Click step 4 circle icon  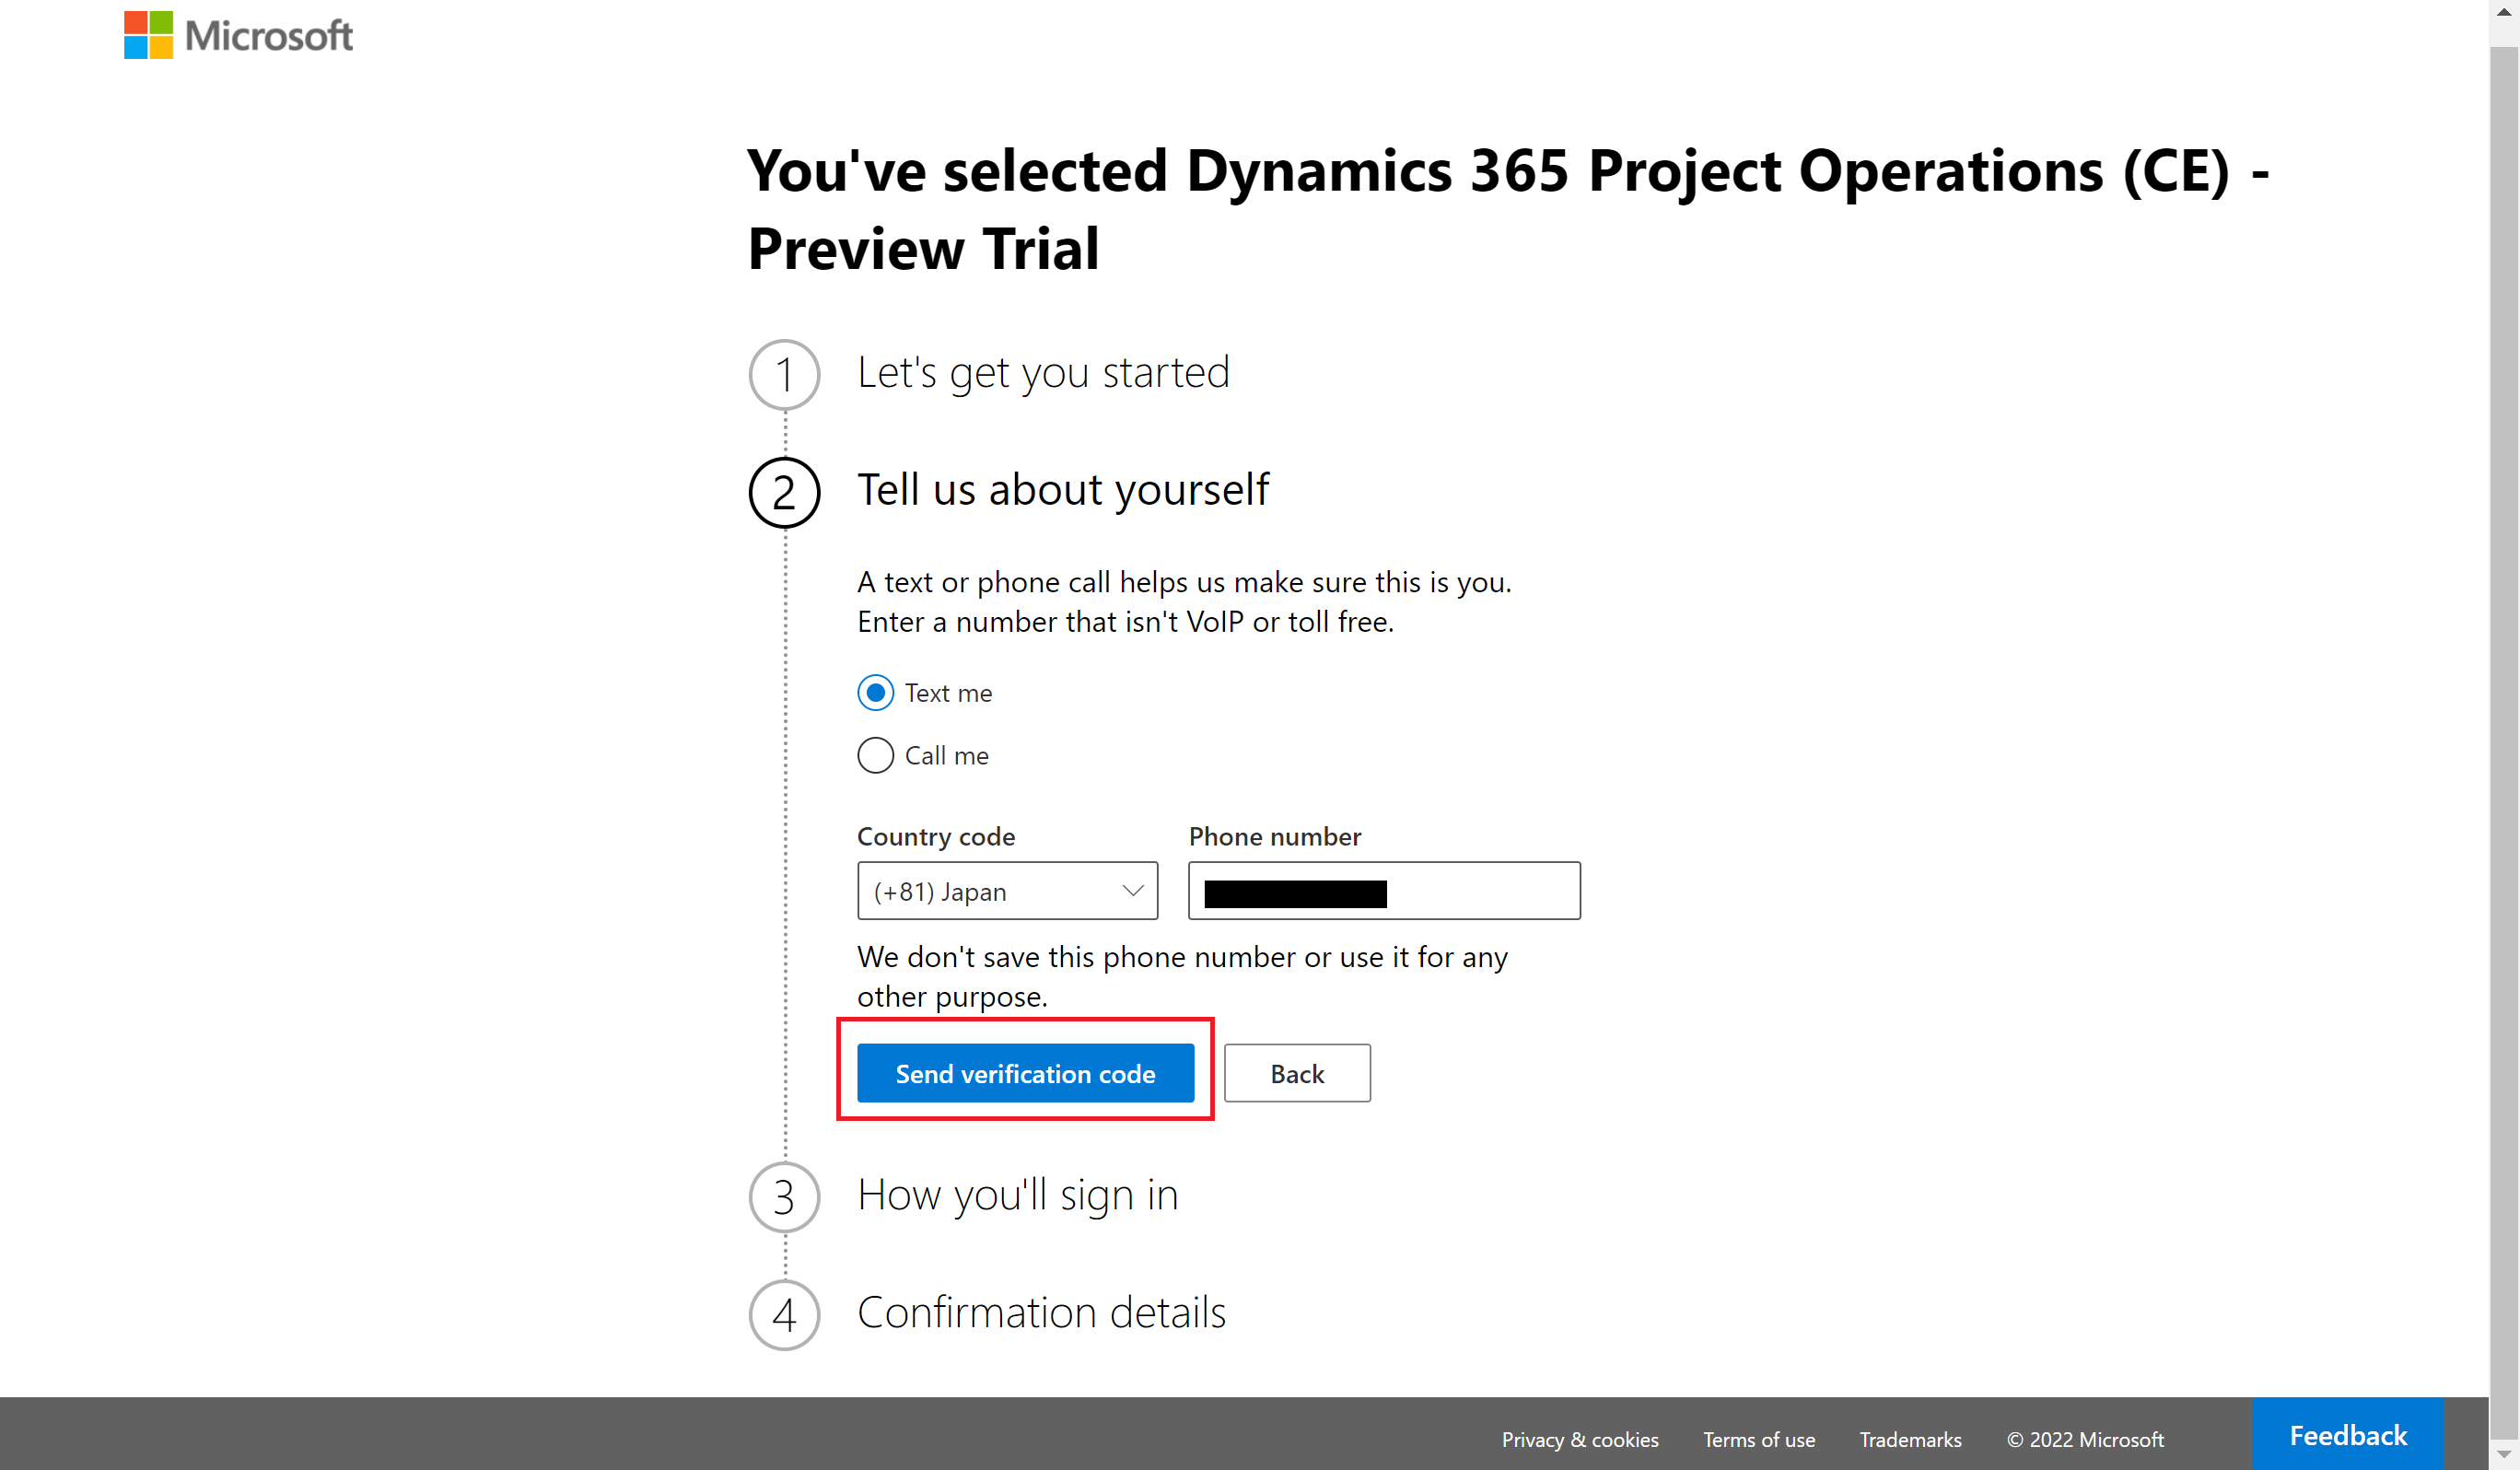784,1315
